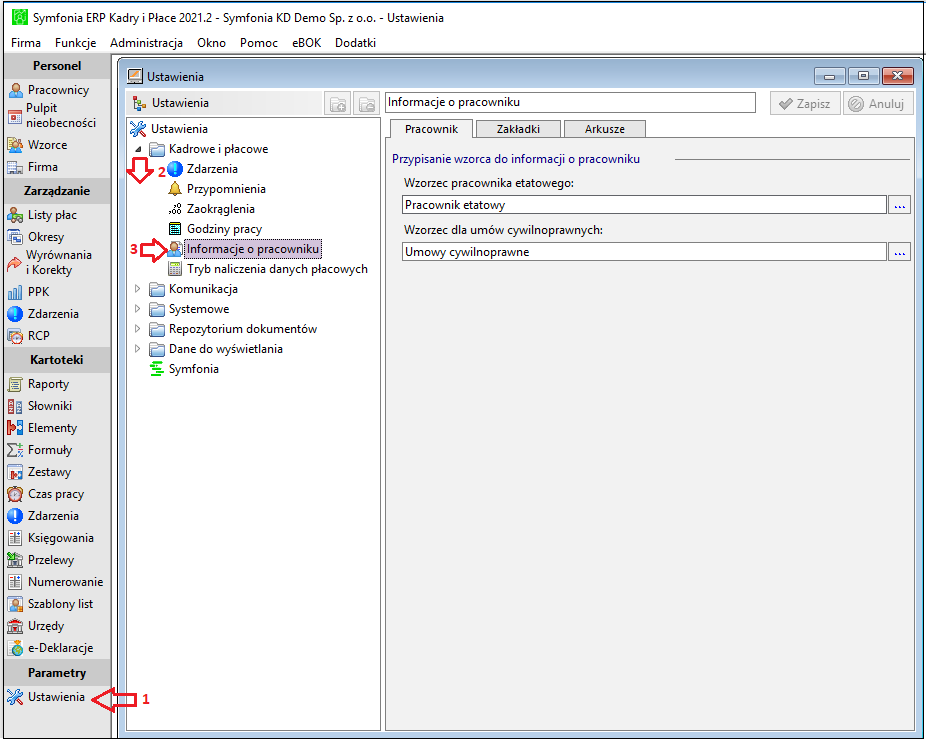Image resolution: width=926 pixels, height=741 pixels.
Task: Open Pulpit nieobecności
Action: click(x=52, y=116)
